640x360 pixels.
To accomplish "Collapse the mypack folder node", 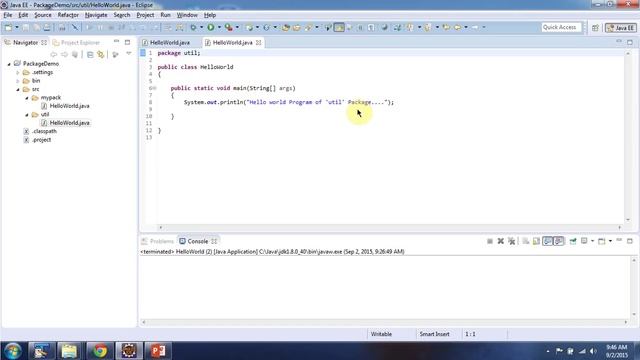I will (x=27, y=98).
